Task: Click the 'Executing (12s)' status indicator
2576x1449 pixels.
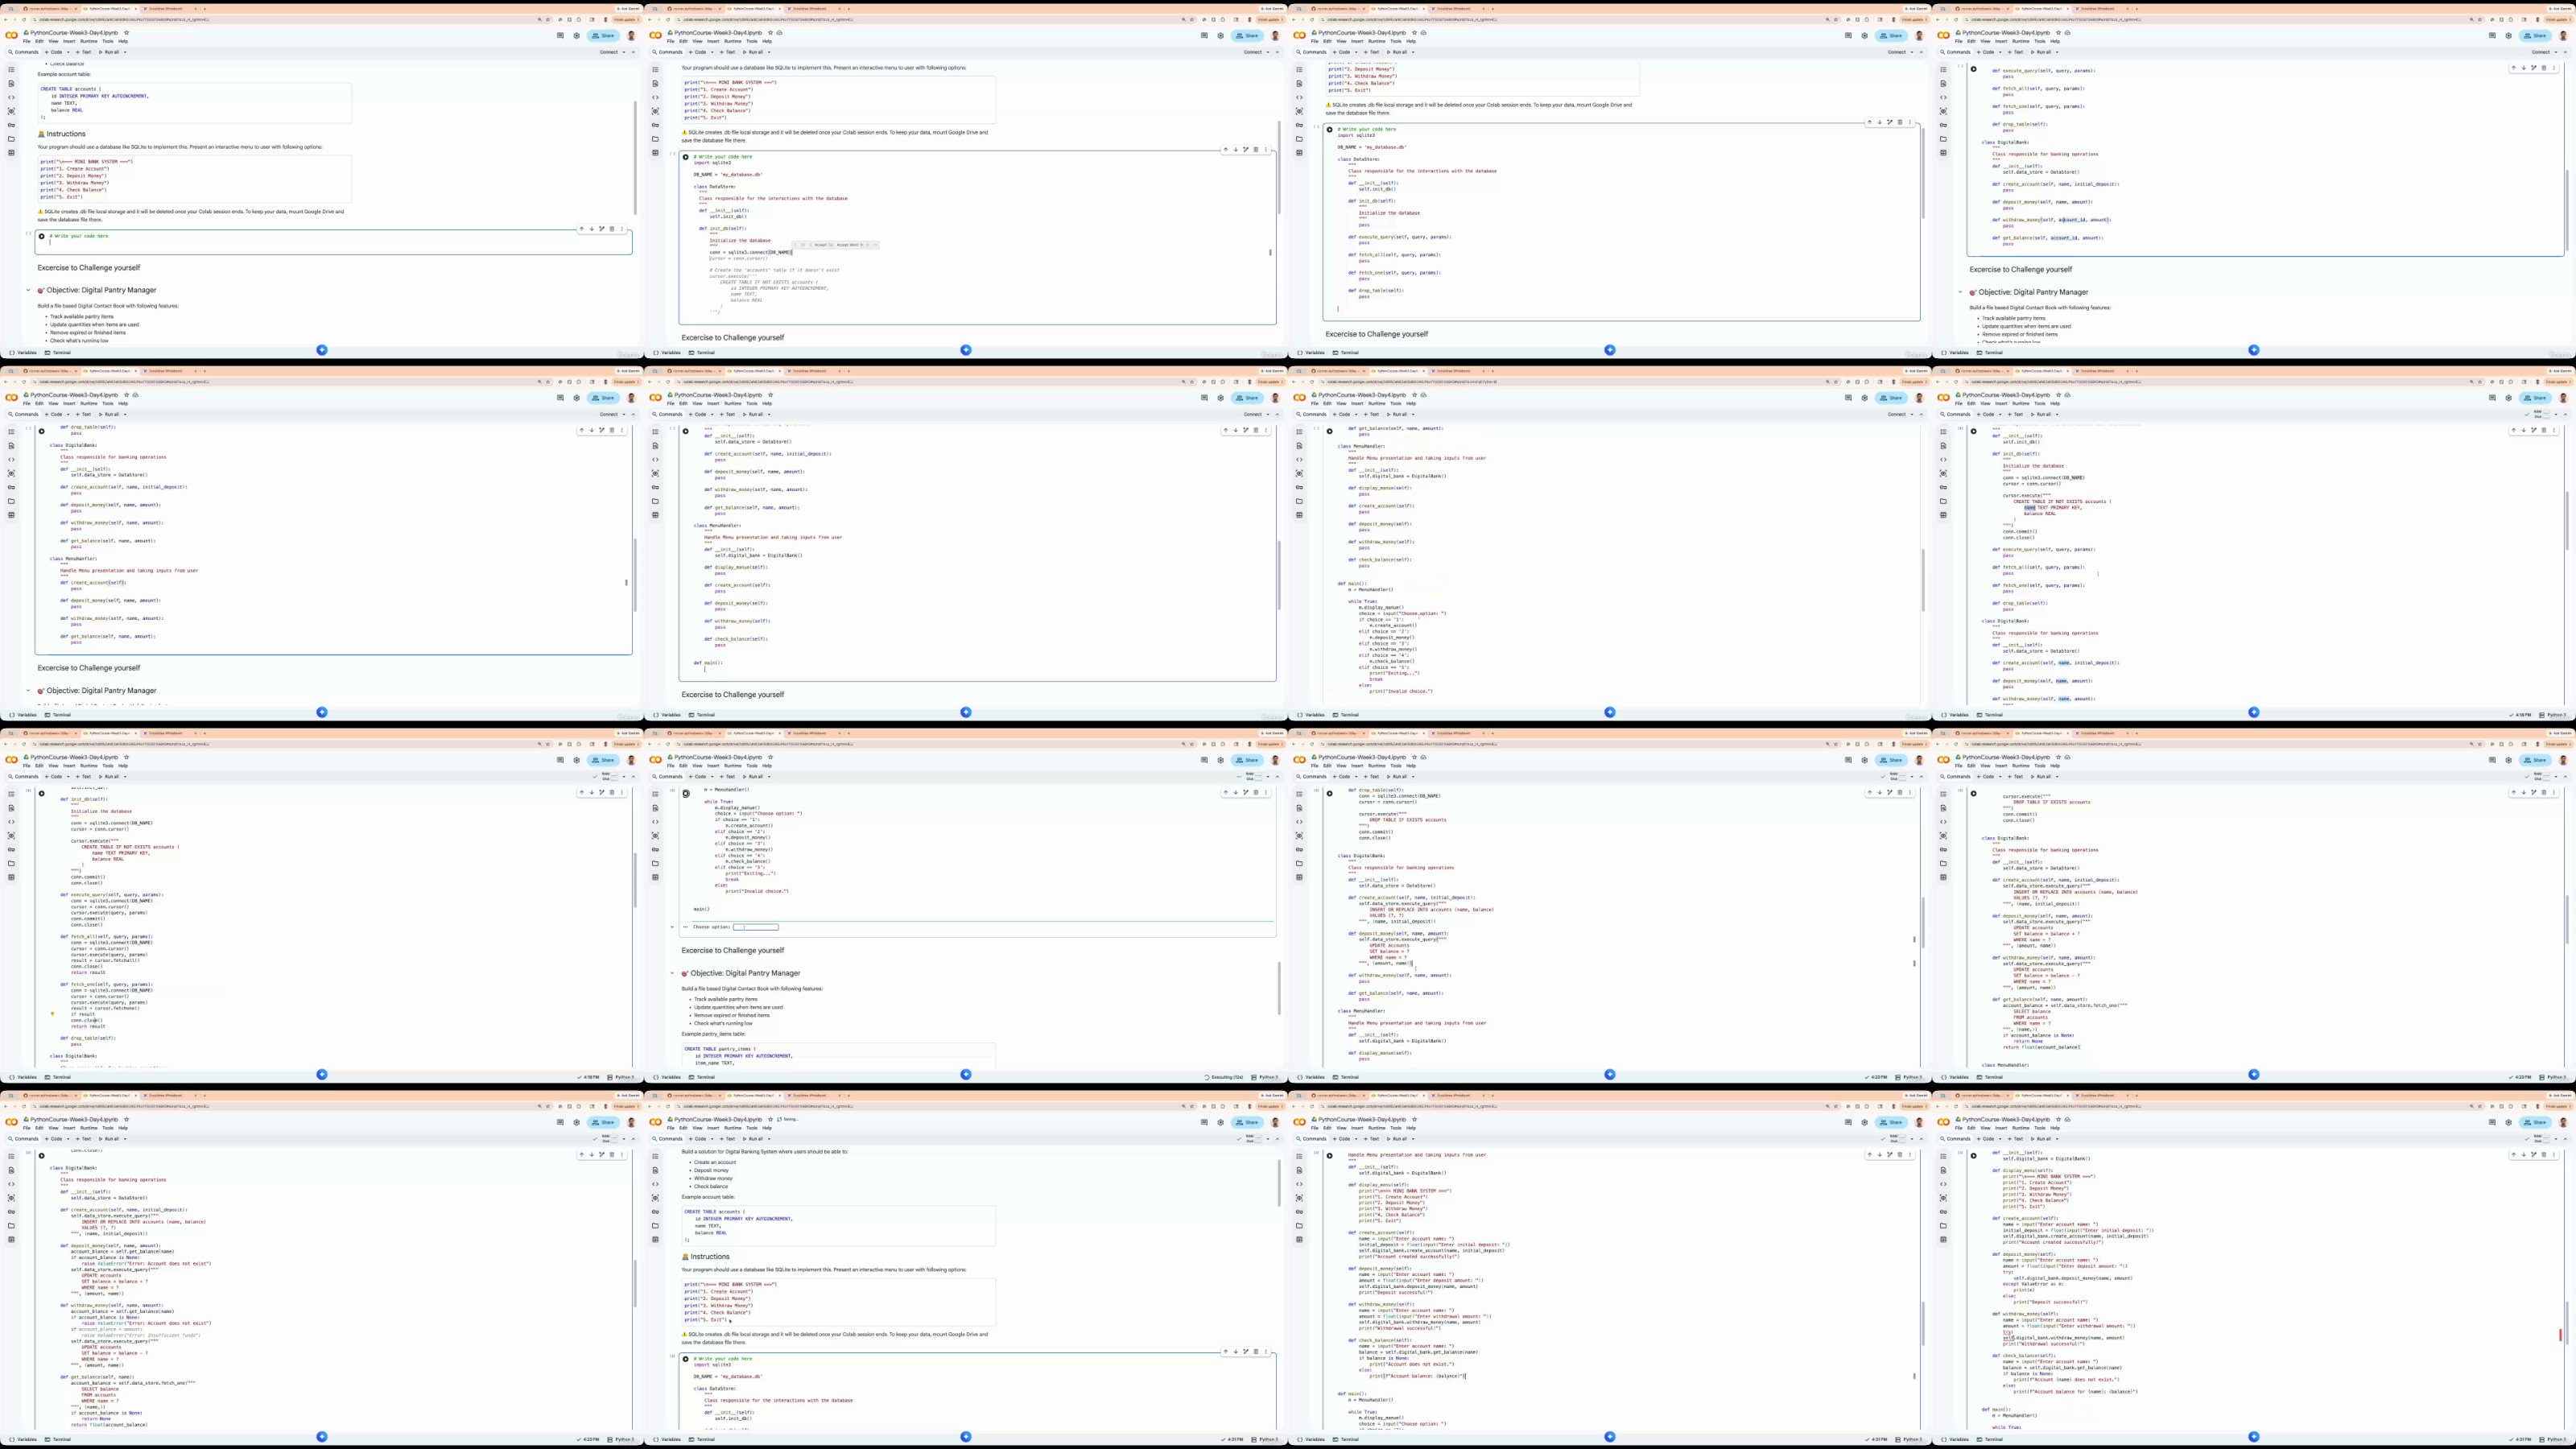Action: tap(1225, 1077)
